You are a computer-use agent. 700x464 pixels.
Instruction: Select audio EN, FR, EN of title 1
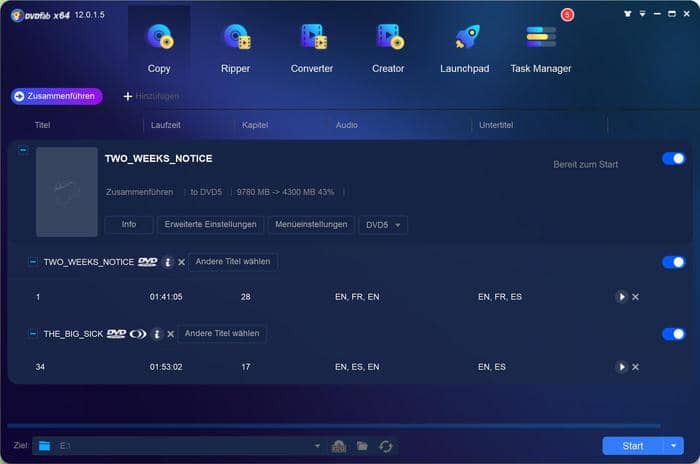357,297
